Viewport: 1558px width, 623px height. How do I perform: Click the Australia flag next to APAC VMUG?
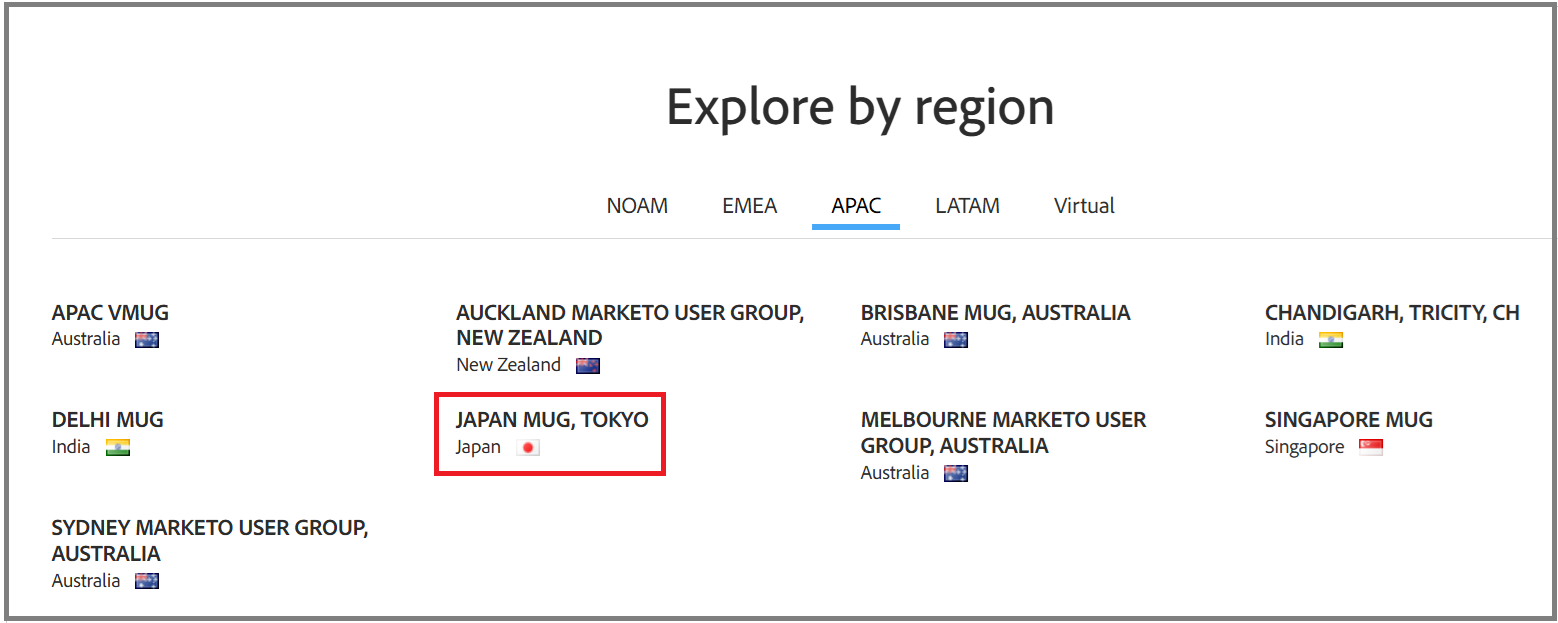point(147,339)
